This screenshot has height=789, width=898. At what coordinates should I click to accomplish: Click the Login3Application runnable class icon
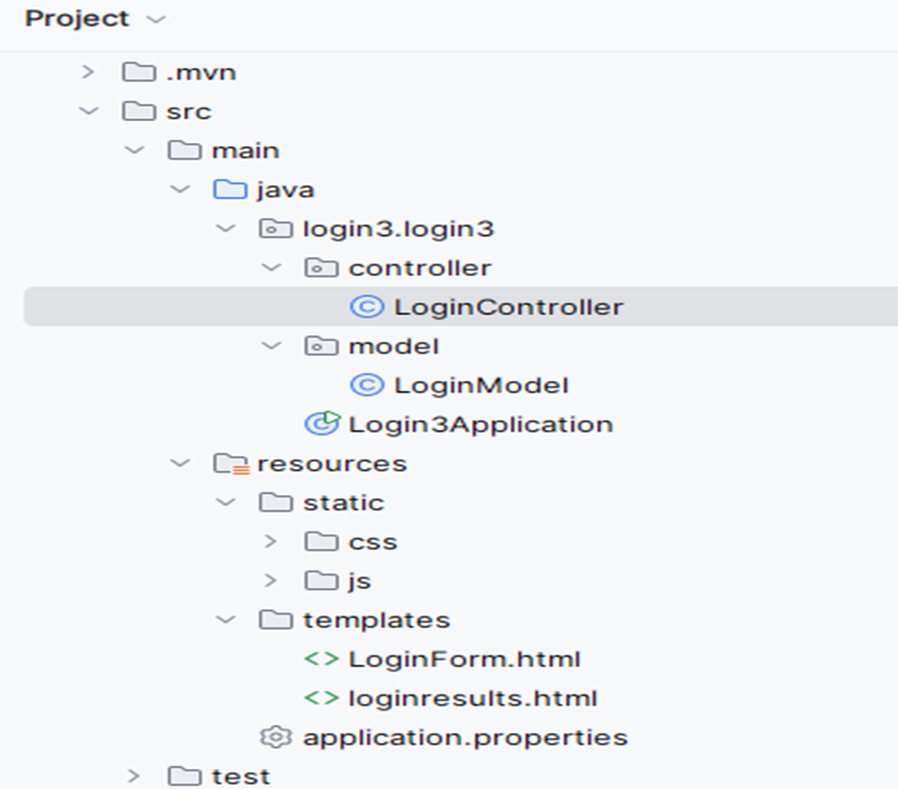321,424
